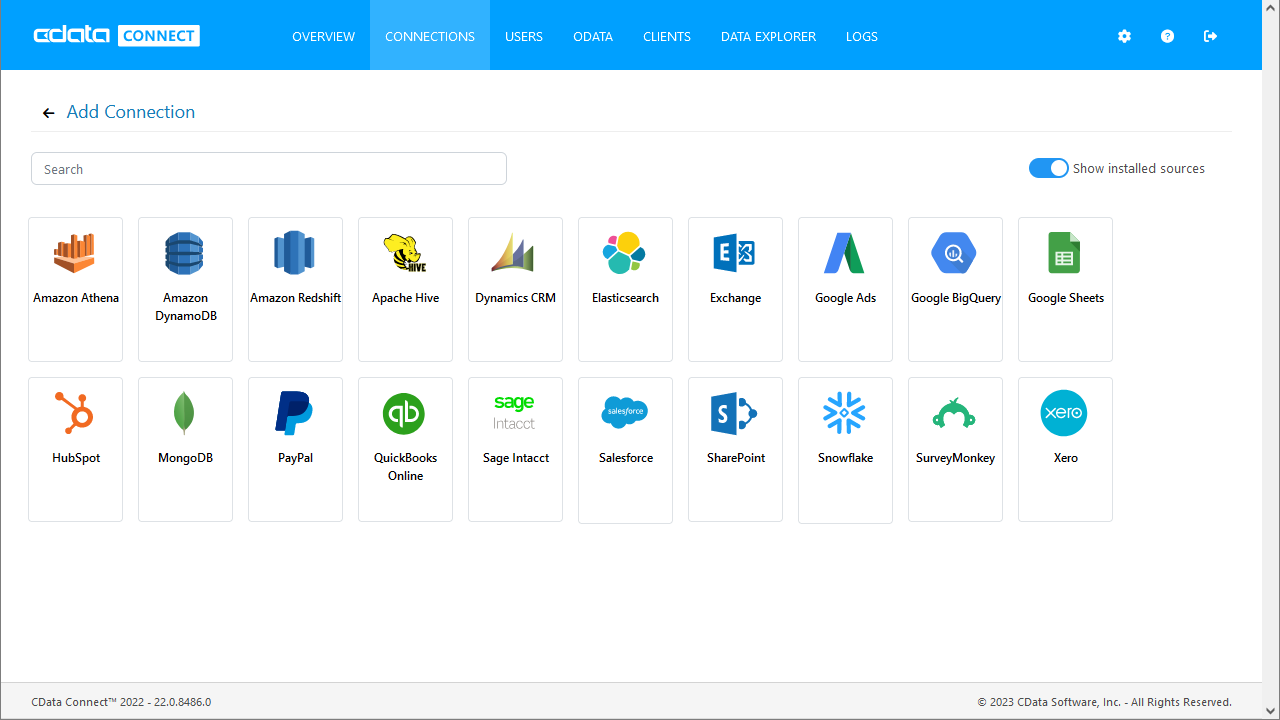Choose the Amazon DynamoDB data source
The height and width of the screenshot is (720, 1280).
[185, 289]
